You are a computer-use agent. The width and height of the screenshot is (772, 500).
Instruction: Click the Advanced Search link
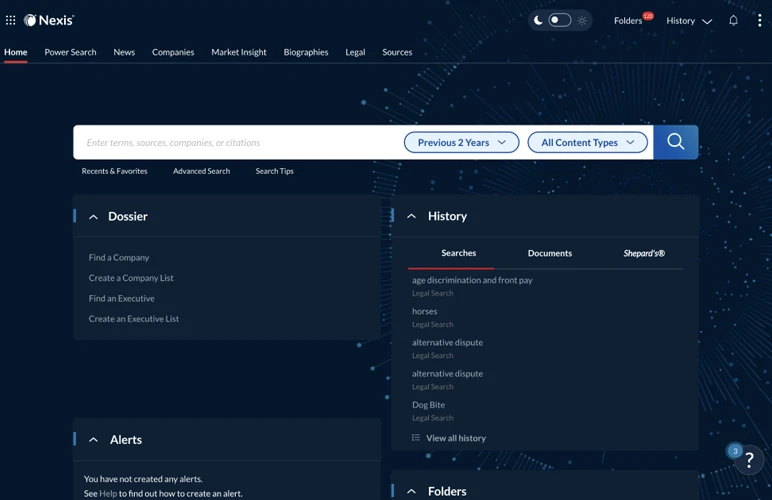(201, 171)
